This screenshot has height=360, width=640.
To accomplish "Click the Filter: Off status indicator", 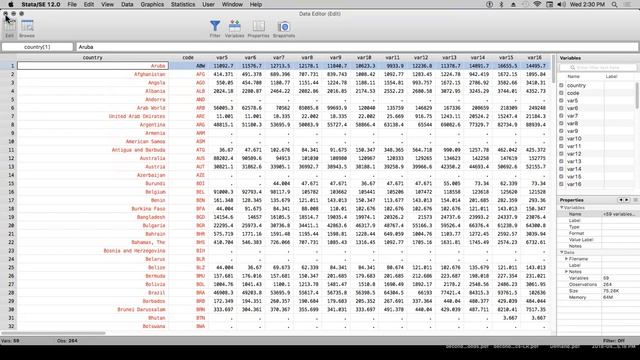I will tap(614, 340).
